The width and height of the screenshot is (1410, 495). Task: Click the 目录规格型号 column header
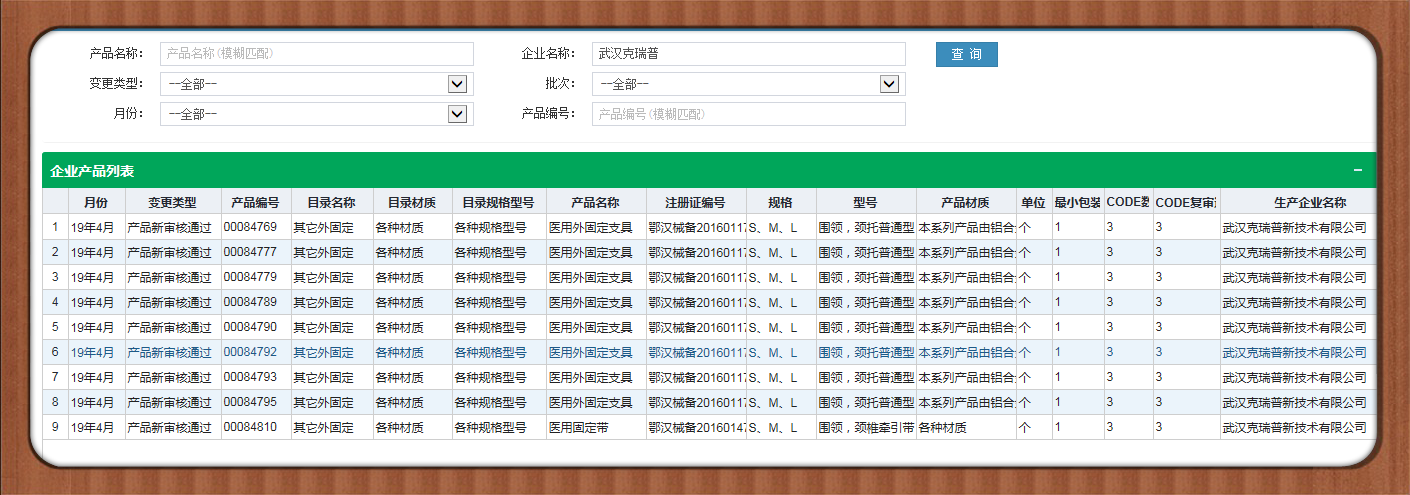498,202
